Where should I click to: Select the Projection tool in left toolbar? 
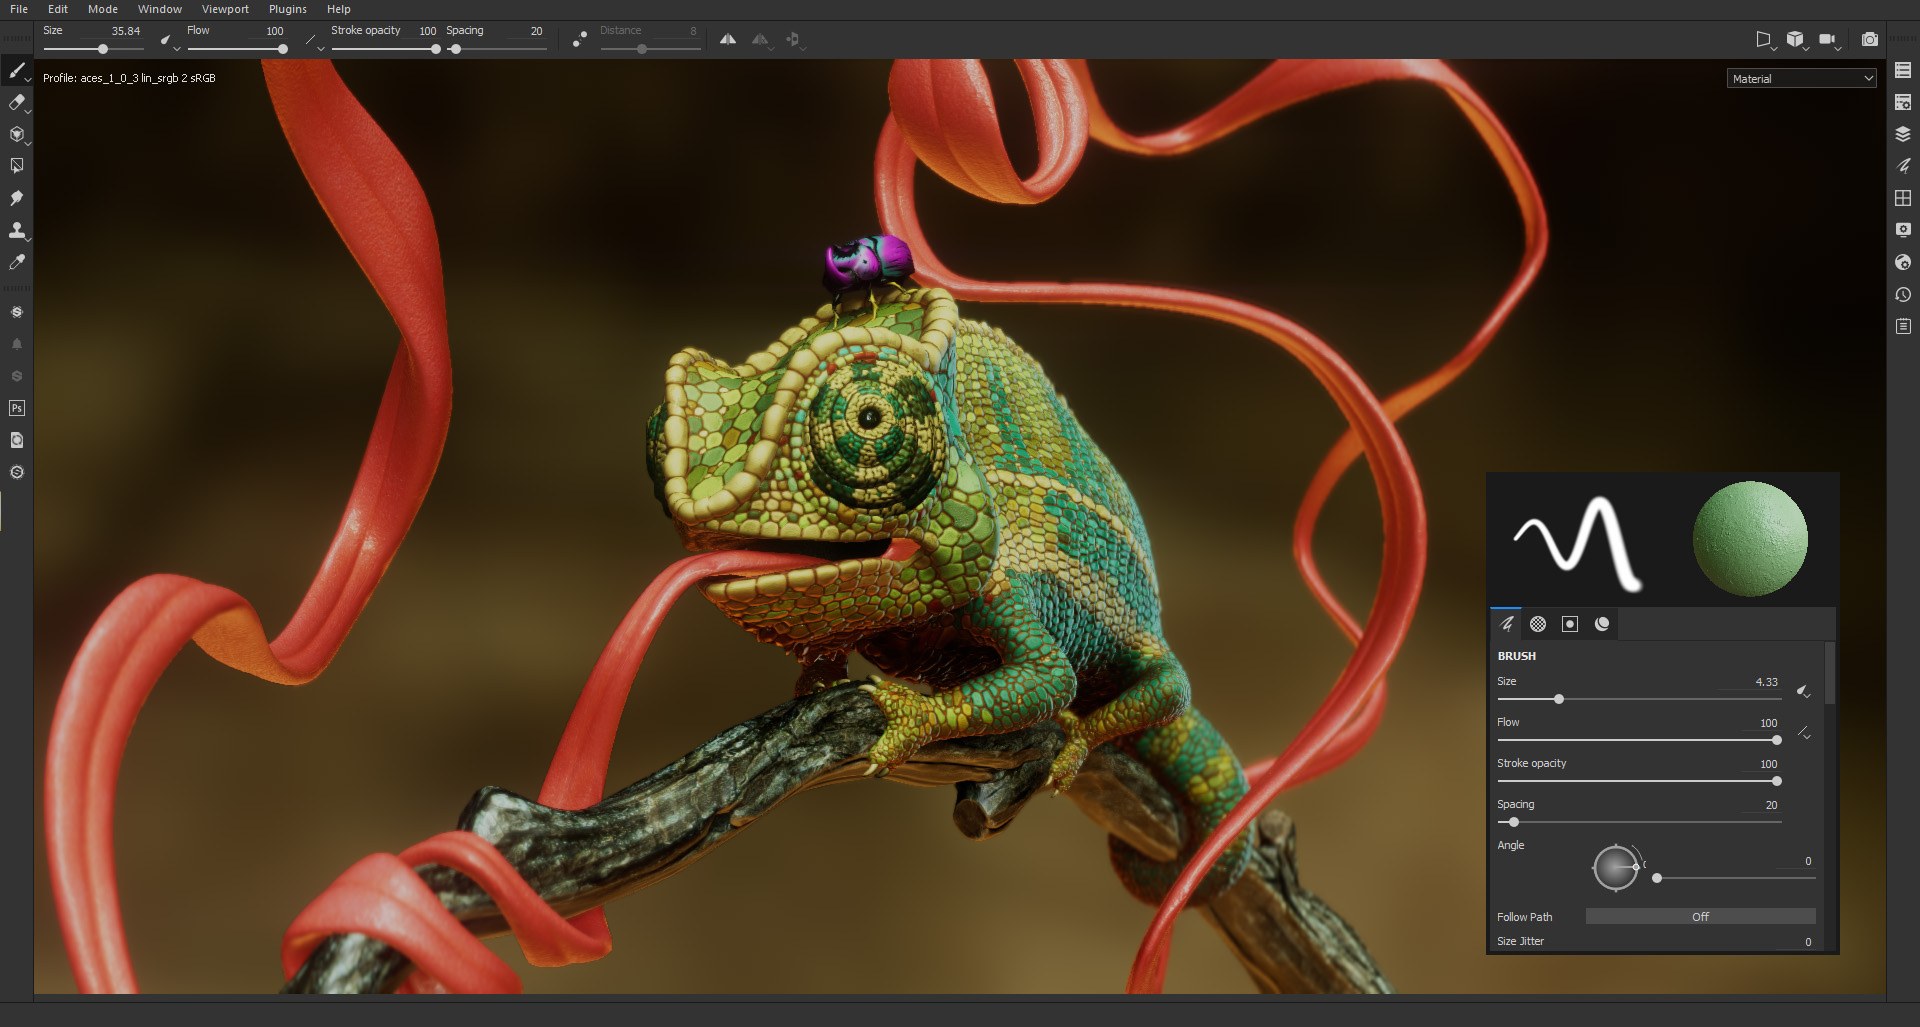tap(17, 134)
